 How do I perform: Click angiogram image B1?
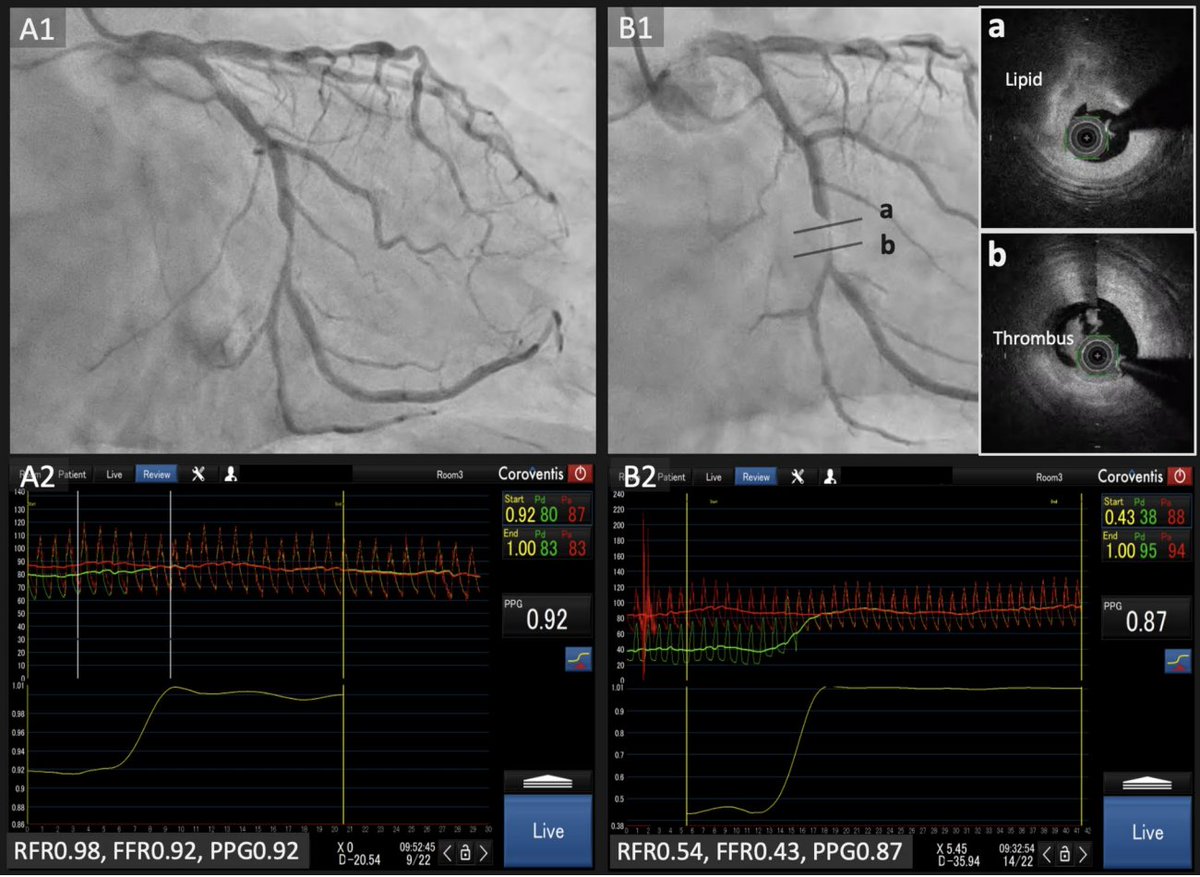[792, 230]
